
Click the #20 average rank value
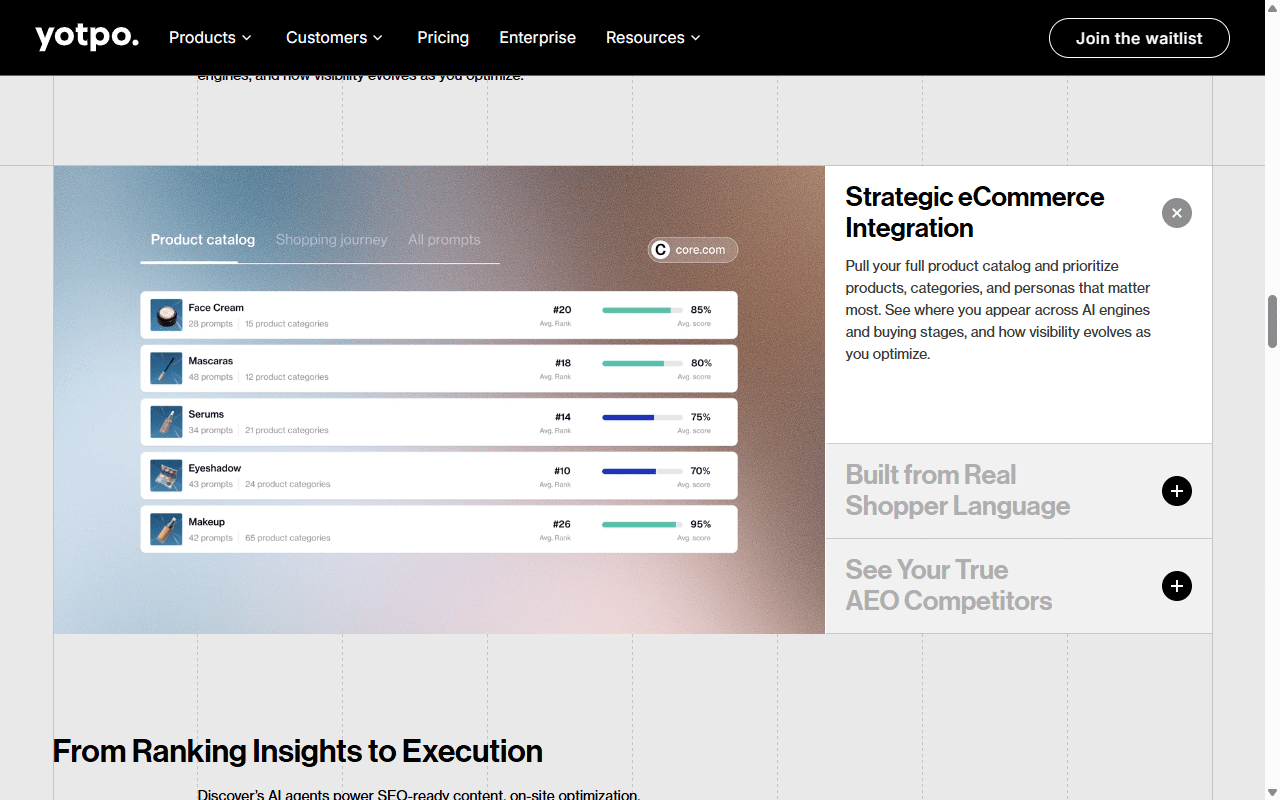point(562,310)
